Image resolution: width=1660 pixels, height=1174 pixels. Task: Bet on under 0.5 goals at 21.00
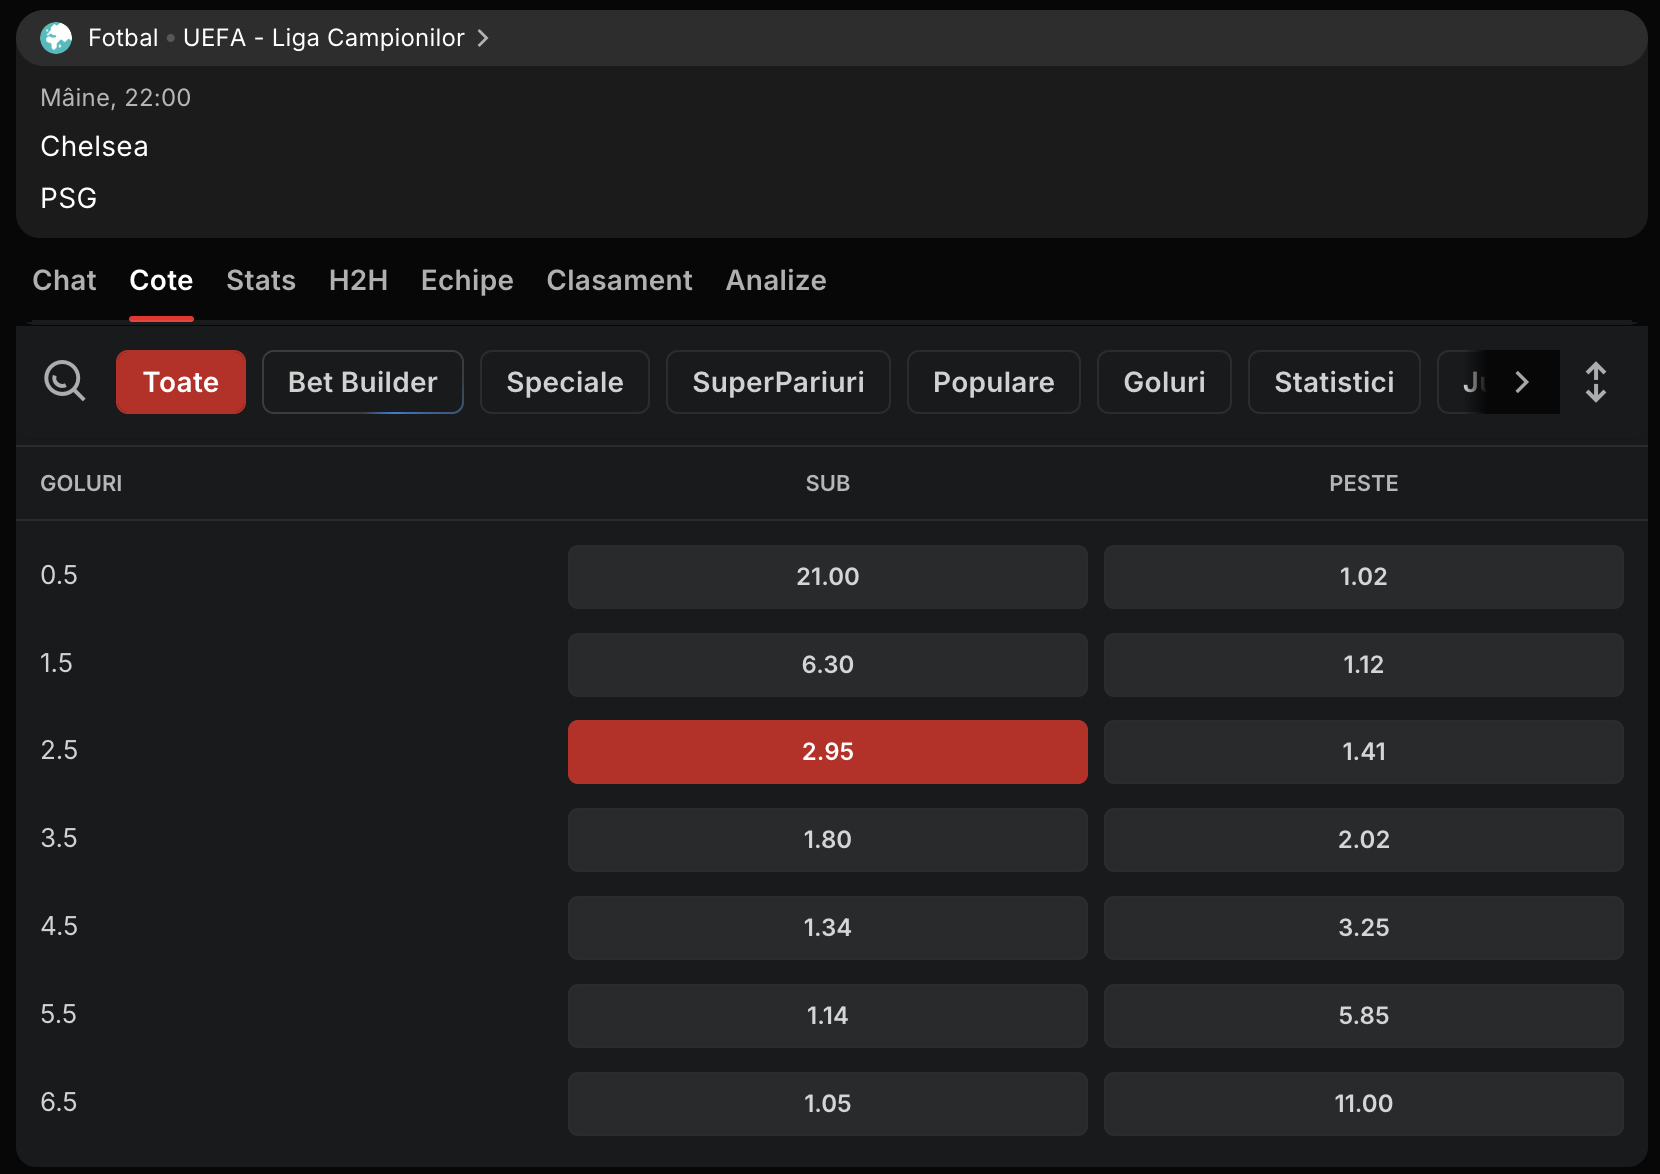click(827, 577)
